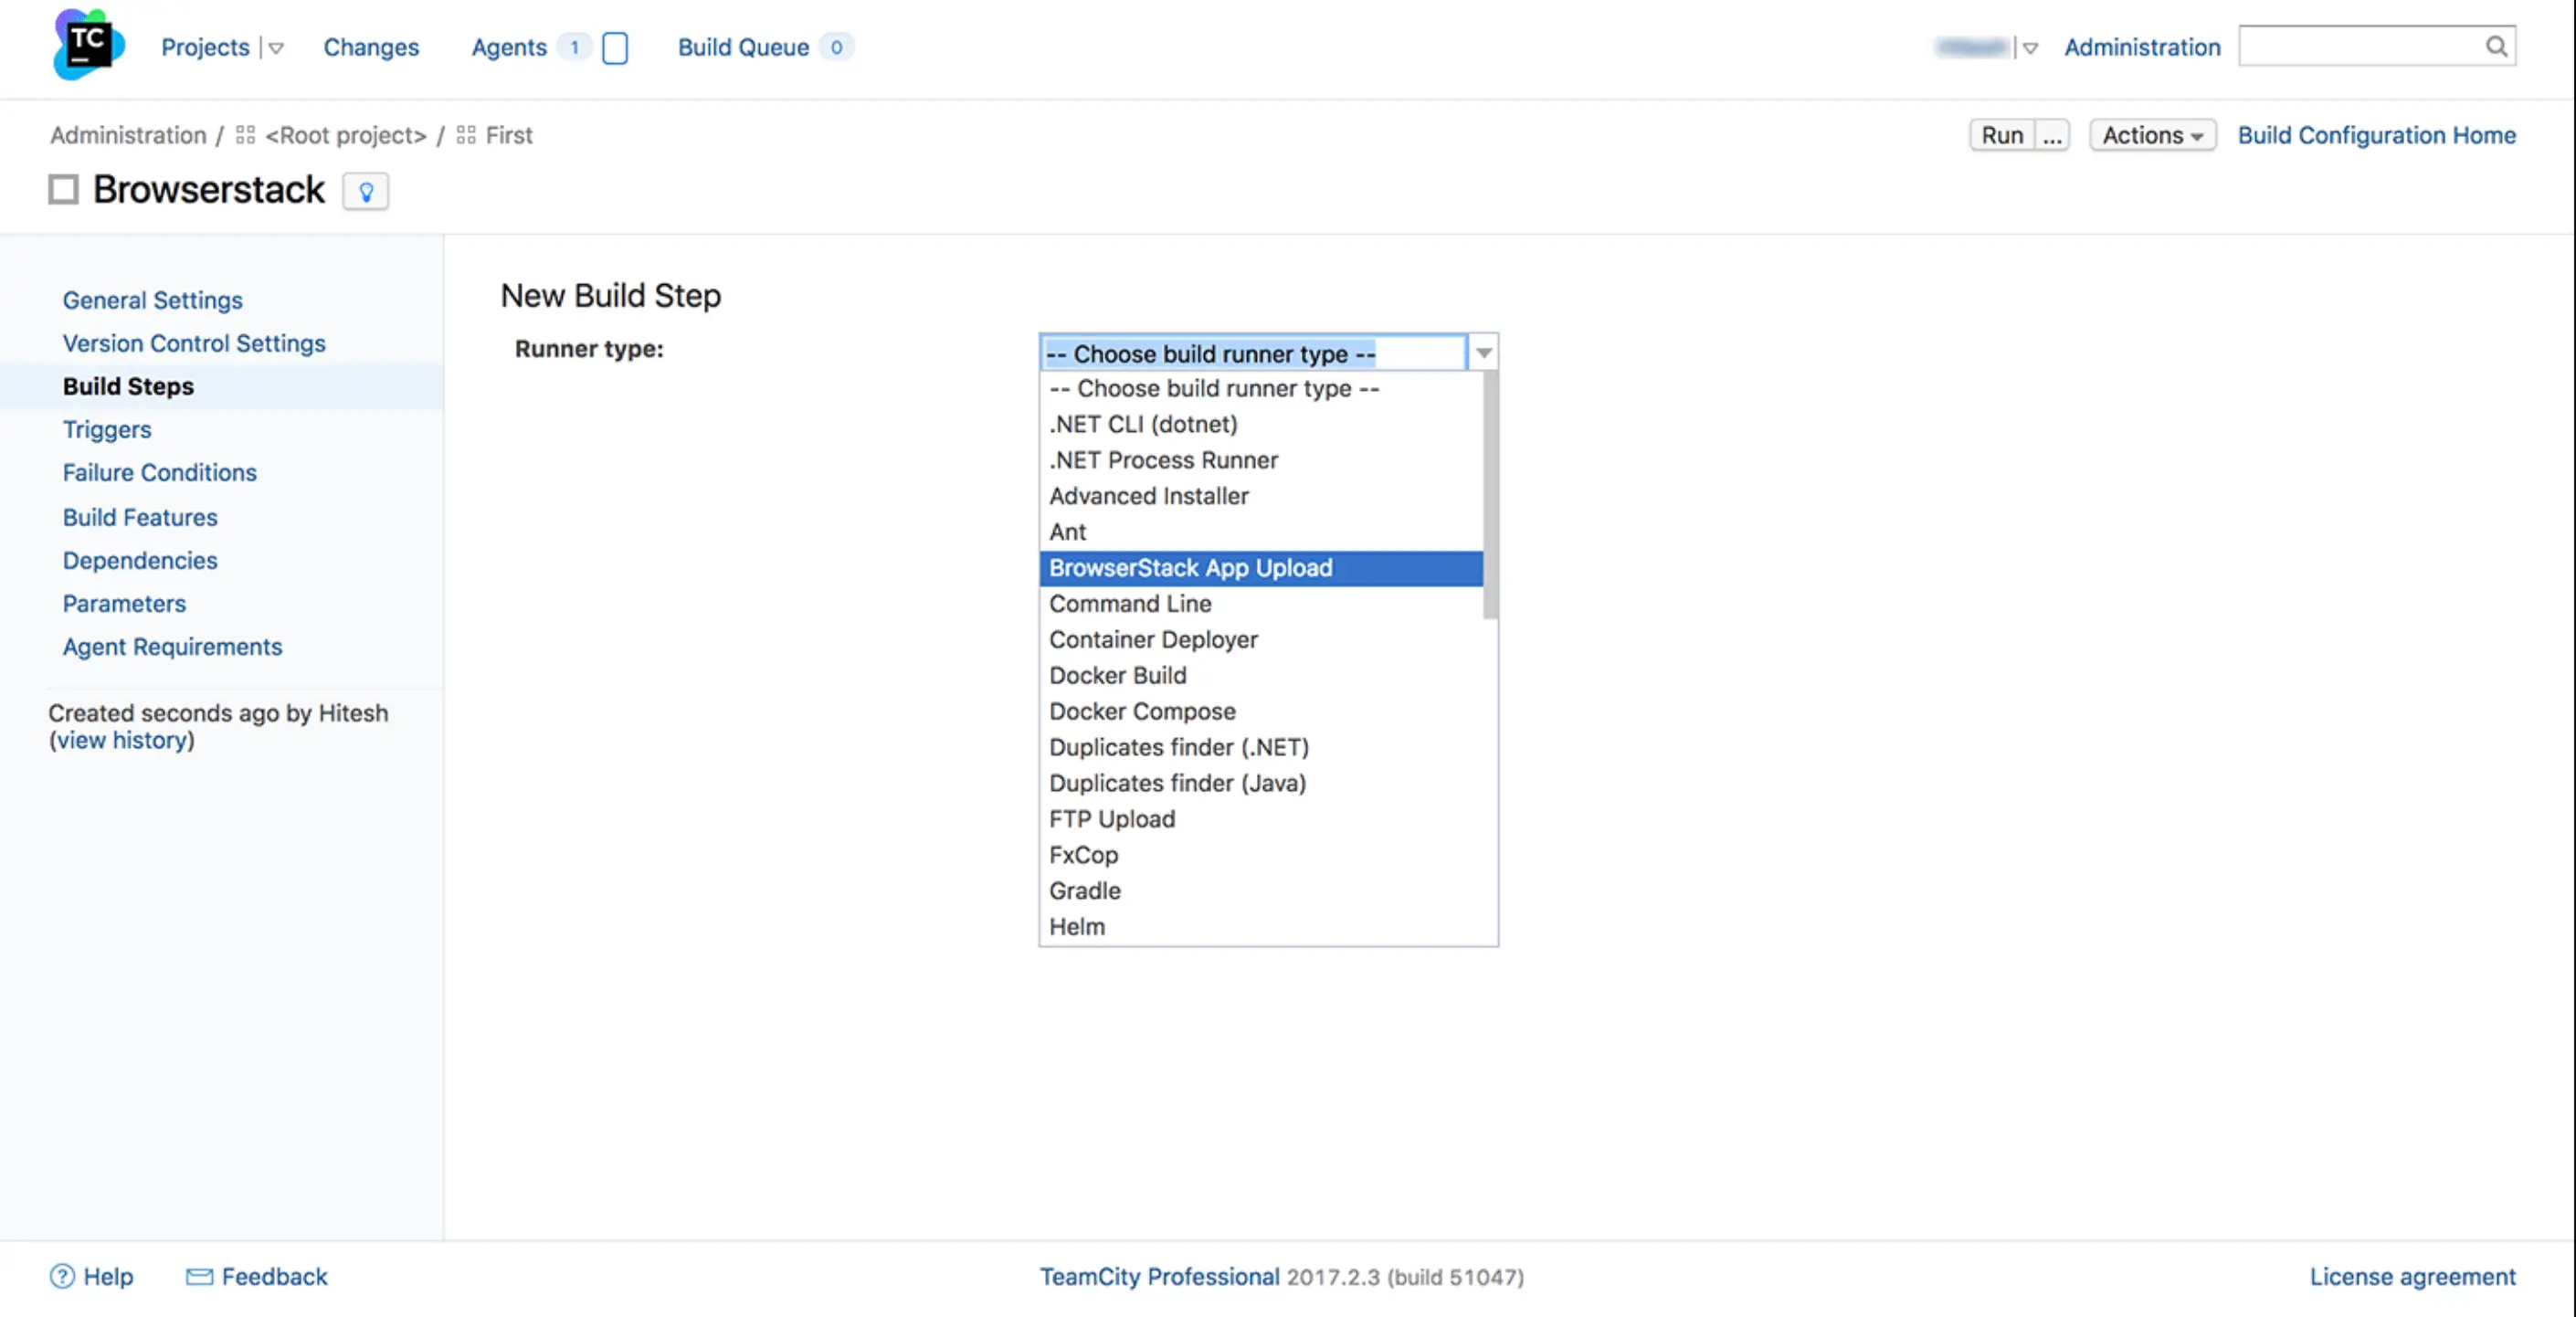
Task: Click the Help question mark icon
Action: [62, 1276]
